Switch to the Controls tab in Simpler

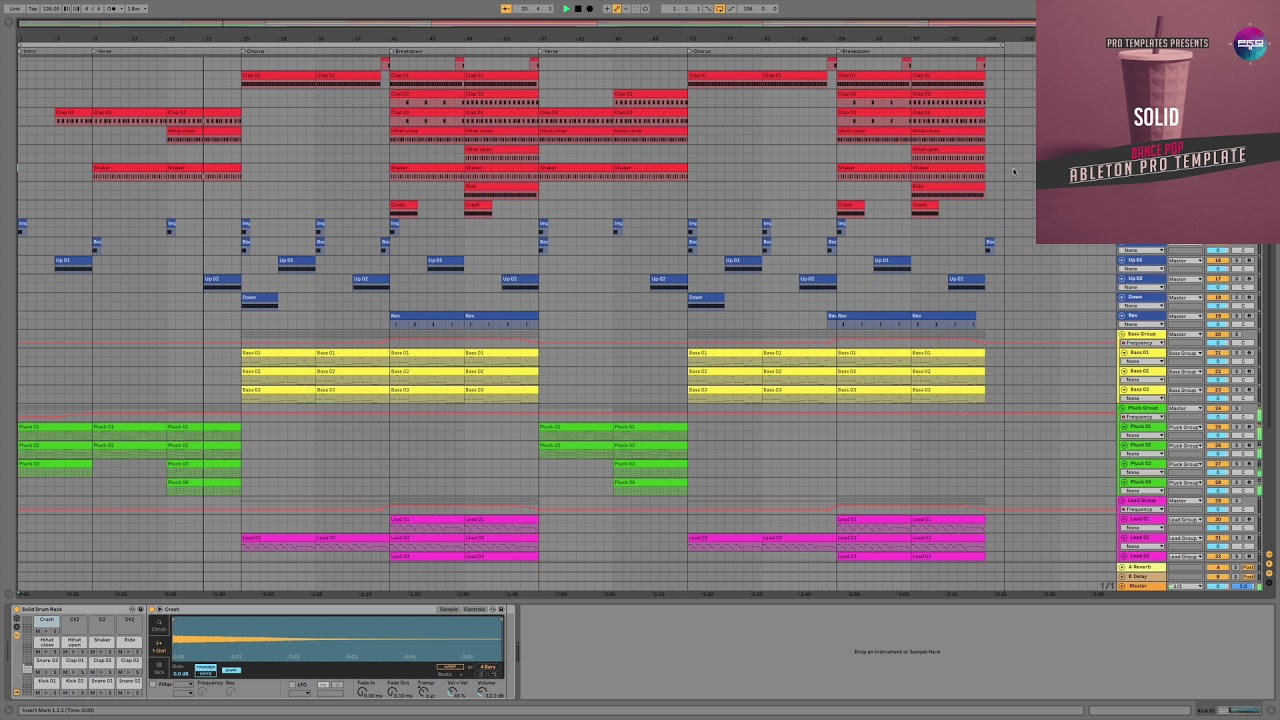[x=474, y=609]
